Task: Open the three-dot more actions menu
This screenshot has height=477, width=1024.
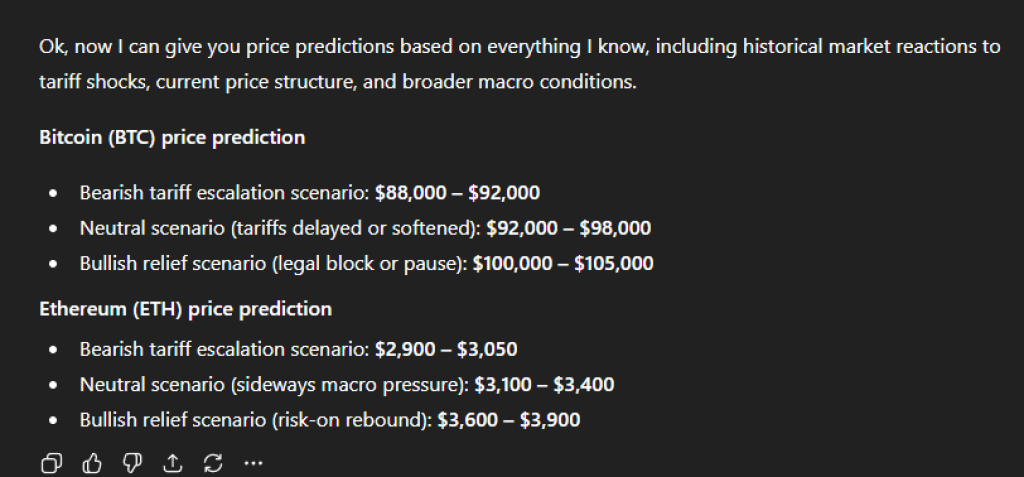Action: (252, 463)
